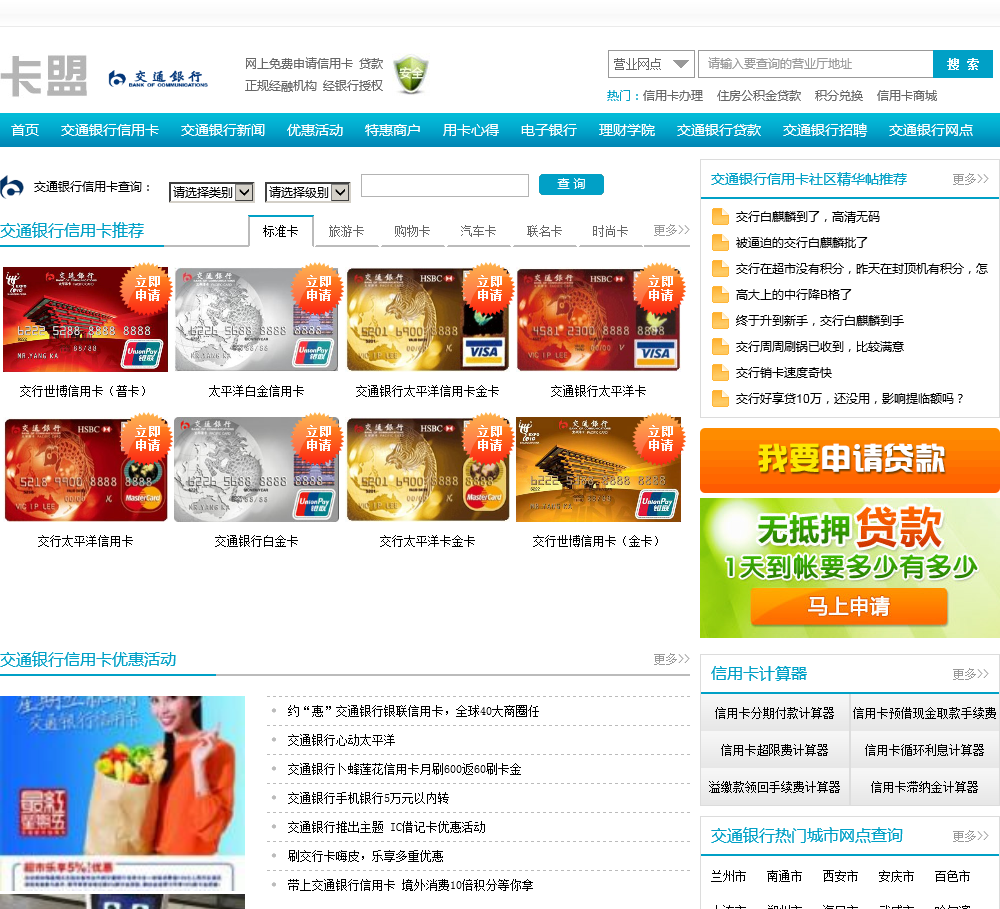
Task: Expand 更多 in 信用卡计算器 panel
Action: pos(970,674)
